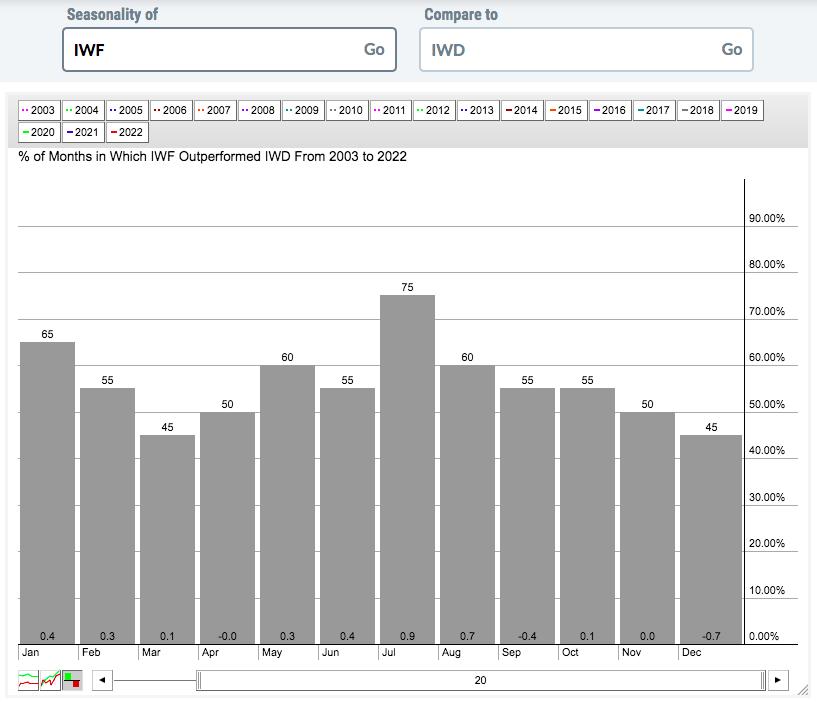This screenshot has width=817, height=703.
Task: Toggle the 2019 year legend
Action: [741, 110]
